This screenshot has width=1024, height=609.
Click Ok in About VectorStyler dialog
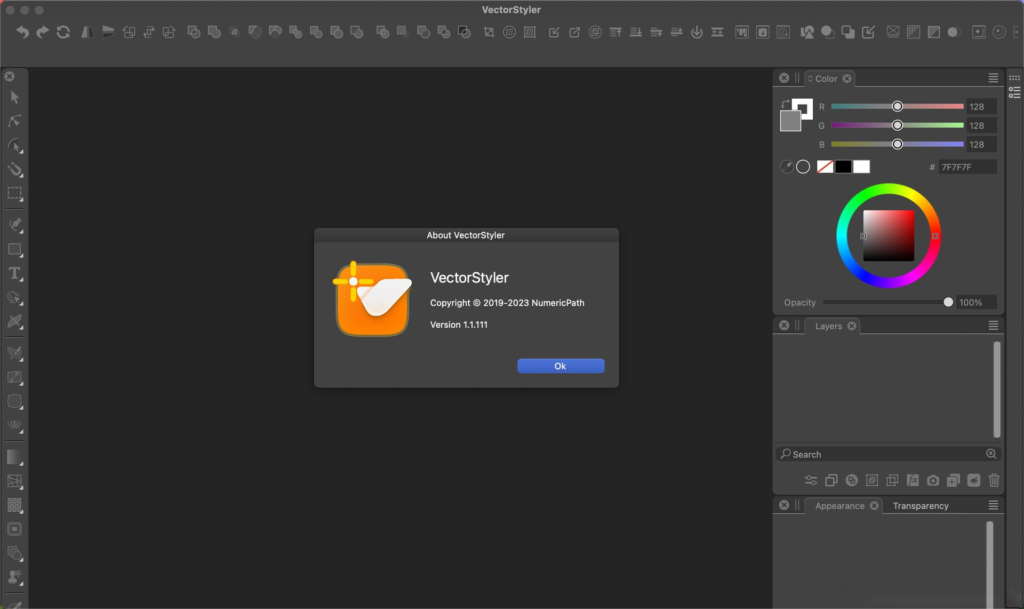pyautogui.click(x=560, y=366)
